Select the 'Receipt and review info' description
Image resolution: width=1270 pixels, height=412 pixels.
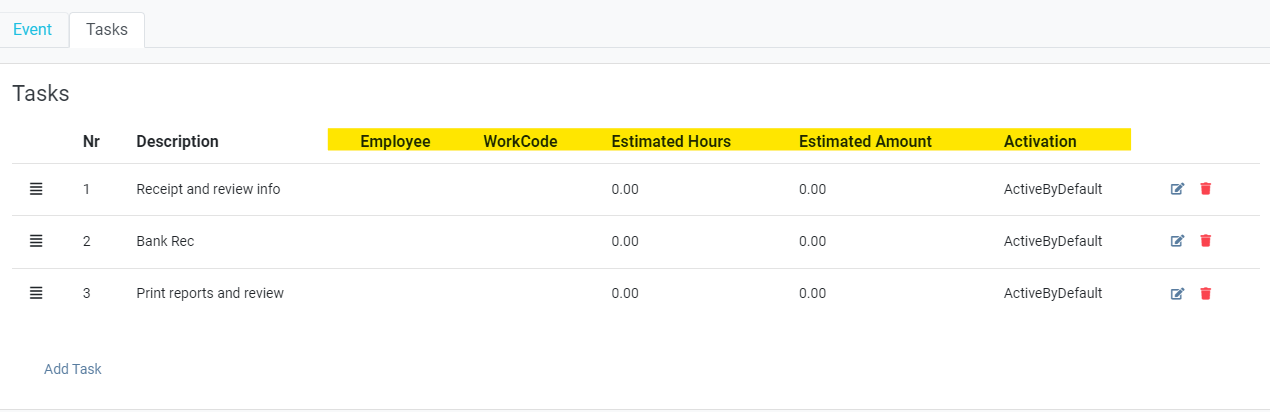point(208,189)
